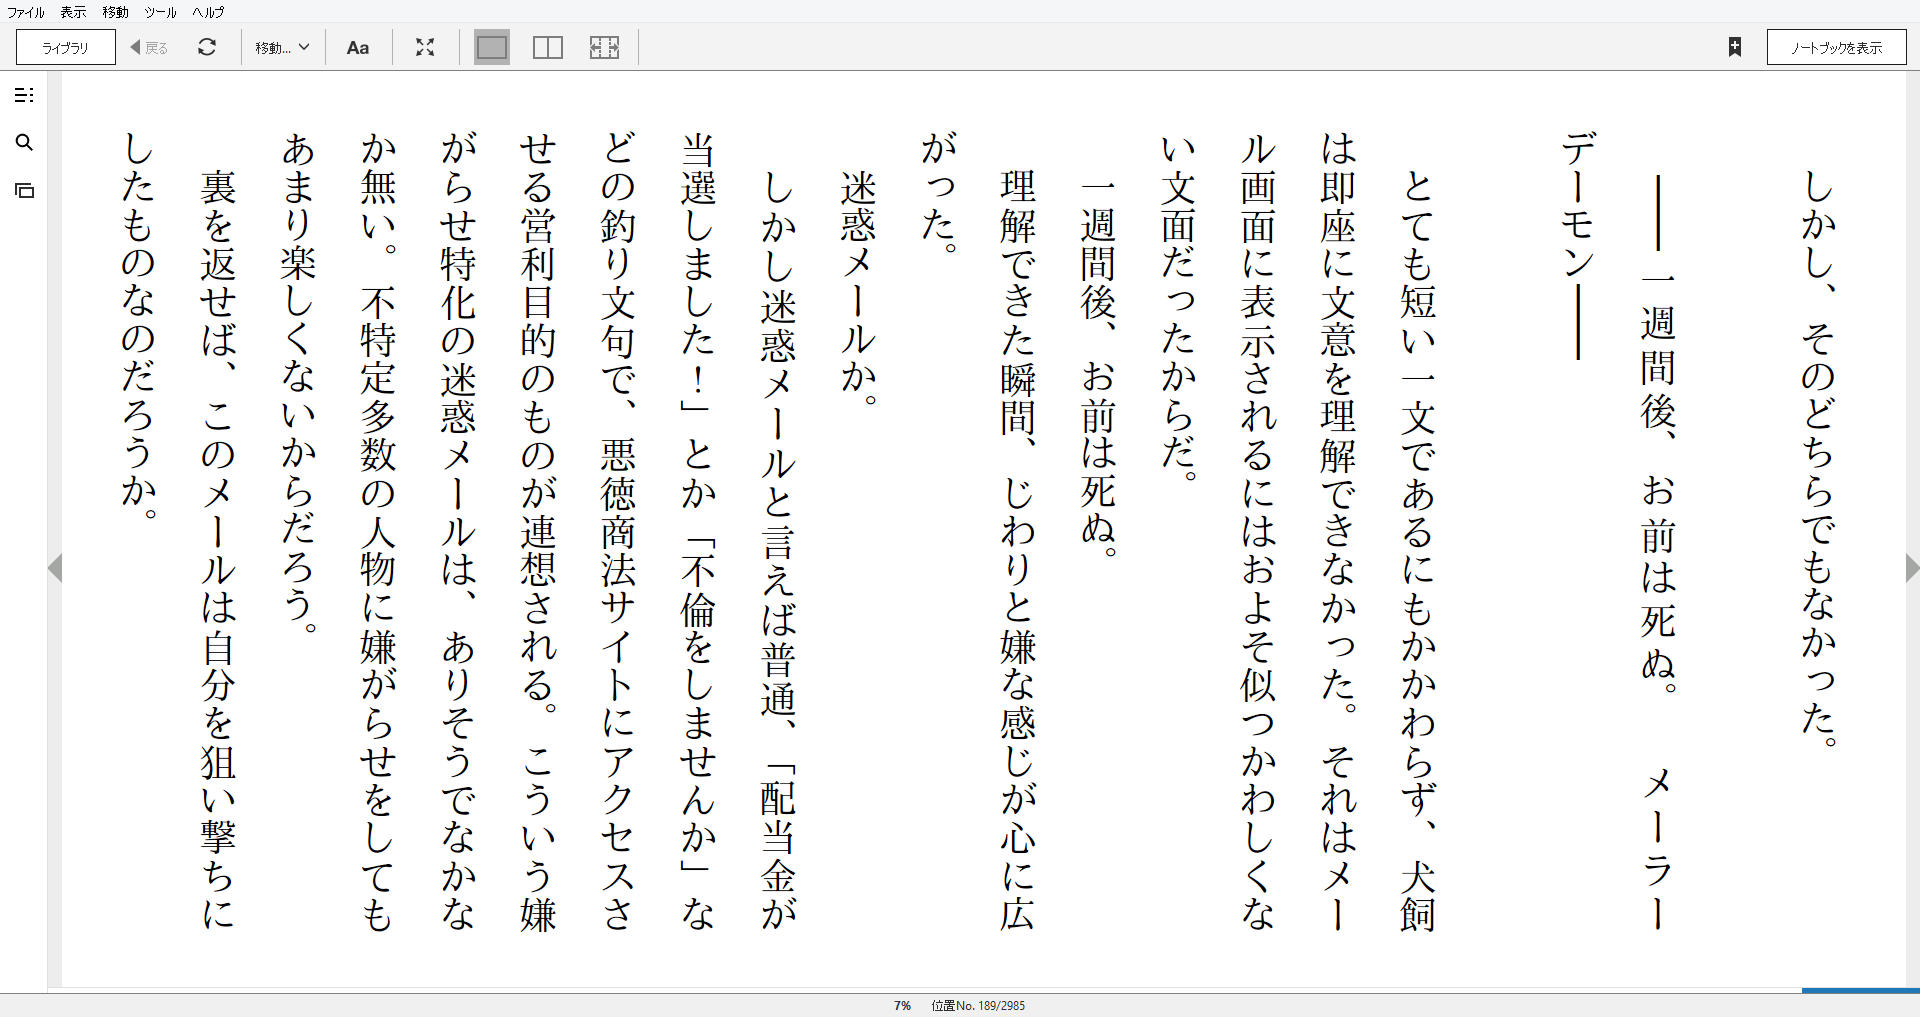Click the 戻る back button

pos(149,47)
